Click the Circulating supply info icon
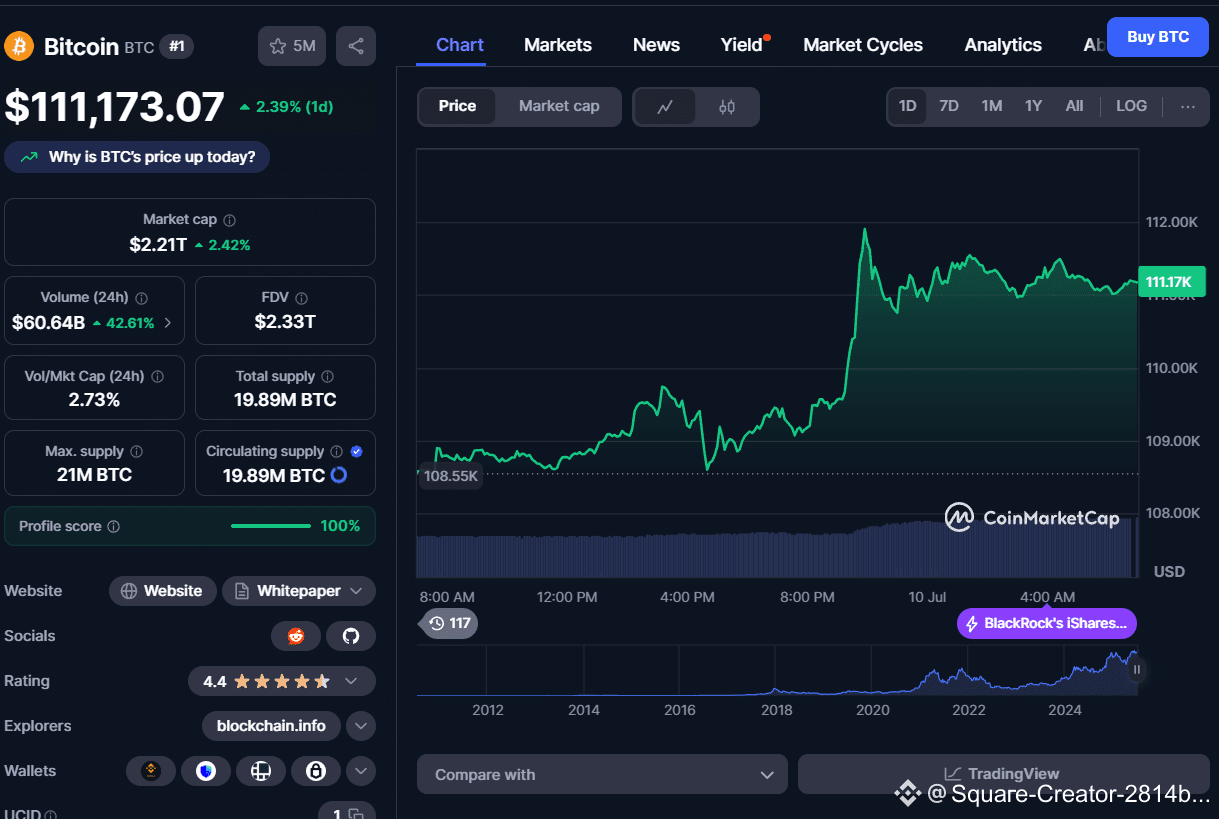The width and height of the screenshot is (1219, 819). tap(337, 452)
